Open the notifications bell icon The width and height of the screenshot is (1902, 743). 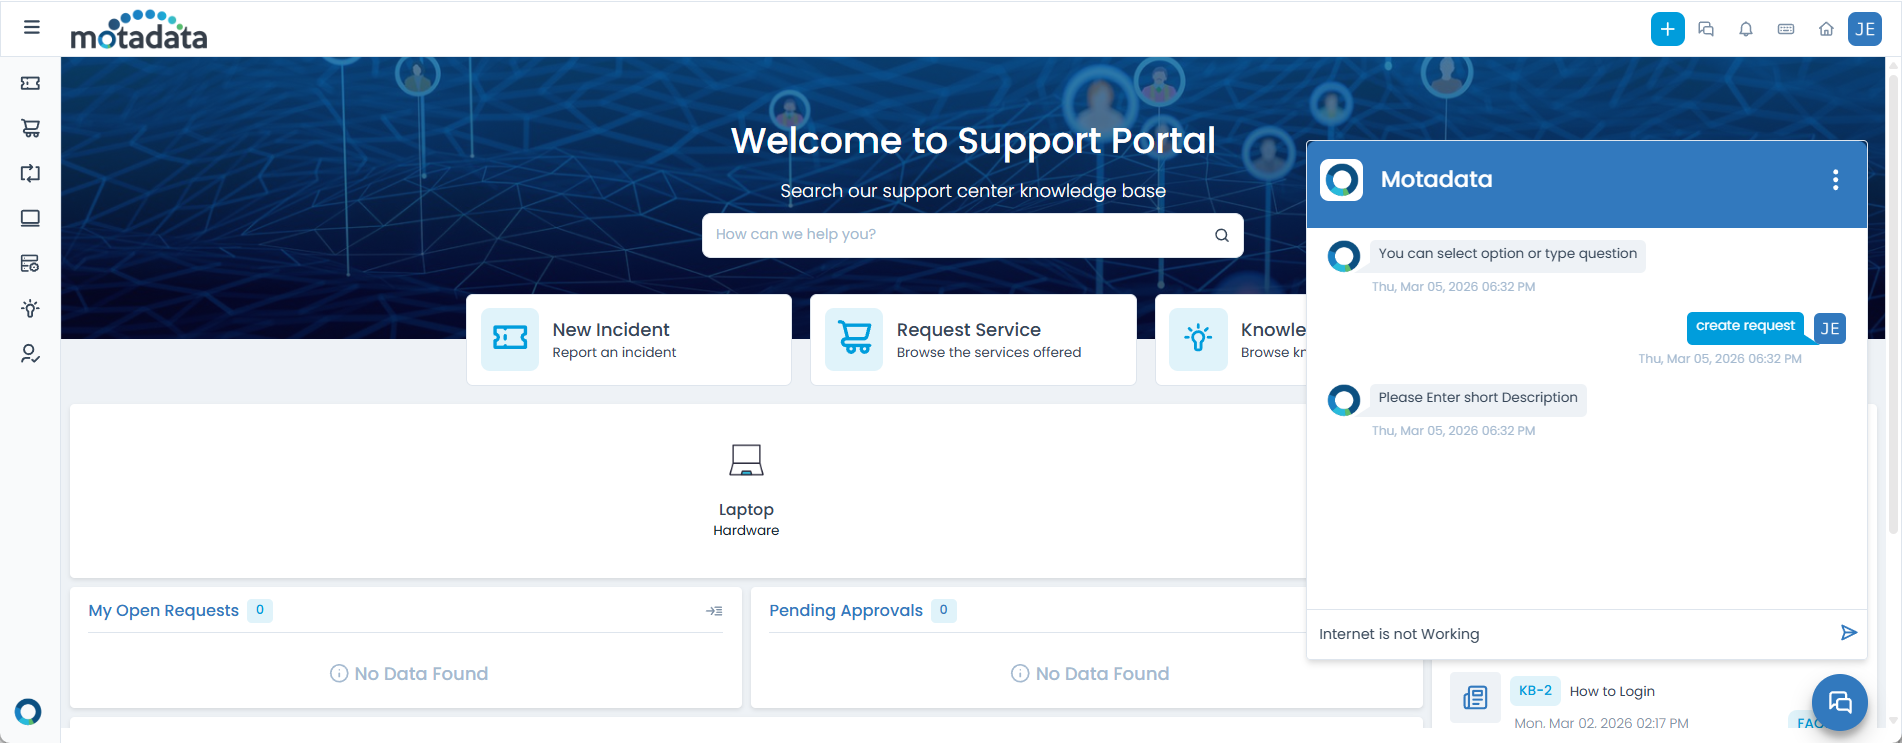[1746, 29]
